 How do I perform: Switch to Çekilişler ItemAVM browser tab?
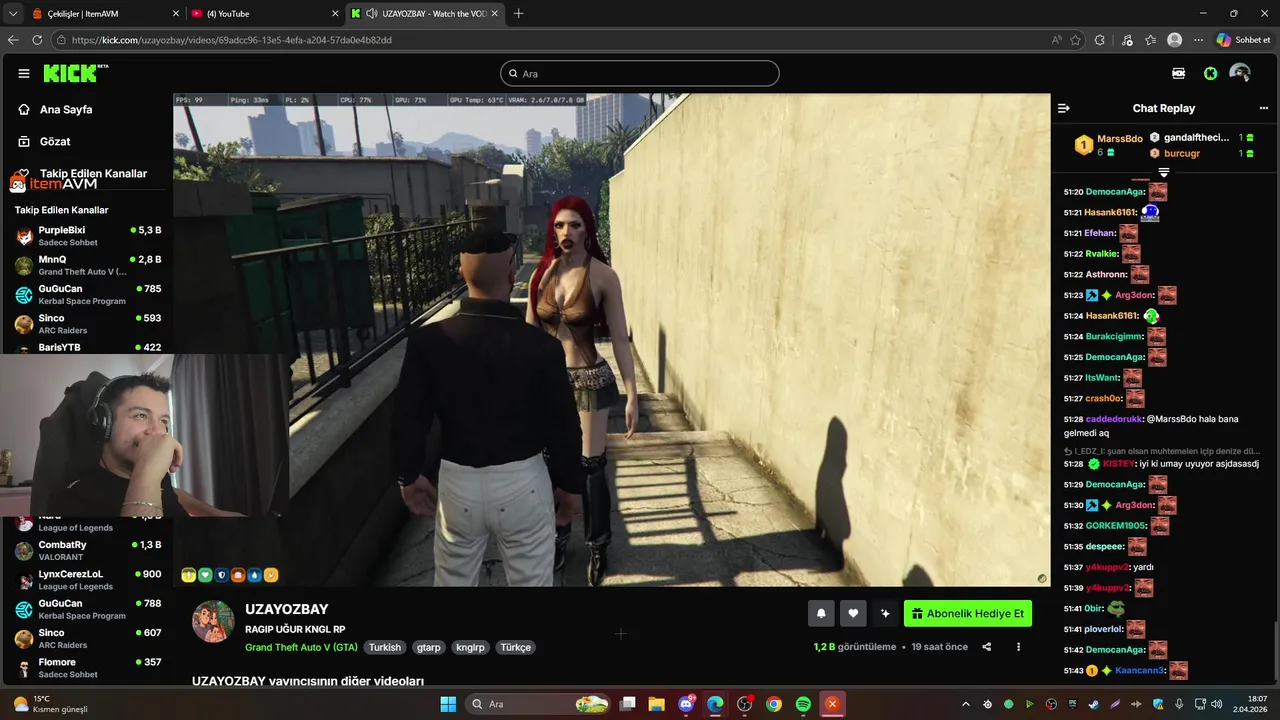coord(104,13)
